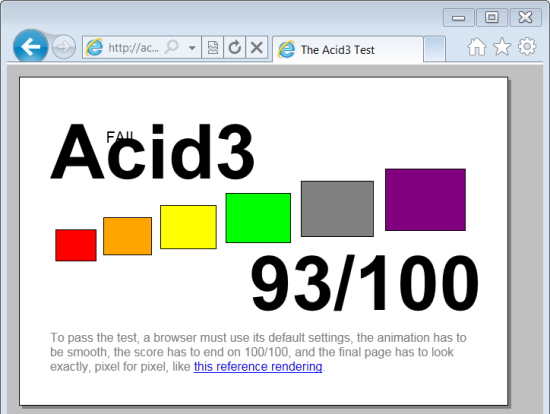Click the 93/100 score text

tap(364, 283)
